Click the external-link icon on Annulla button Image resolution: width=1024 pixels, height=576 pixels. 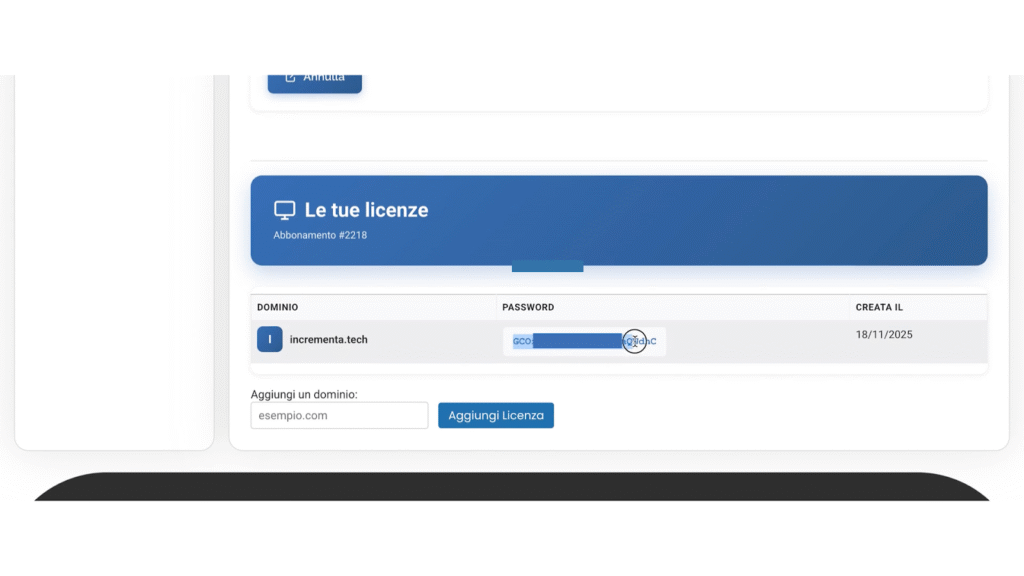290,78
